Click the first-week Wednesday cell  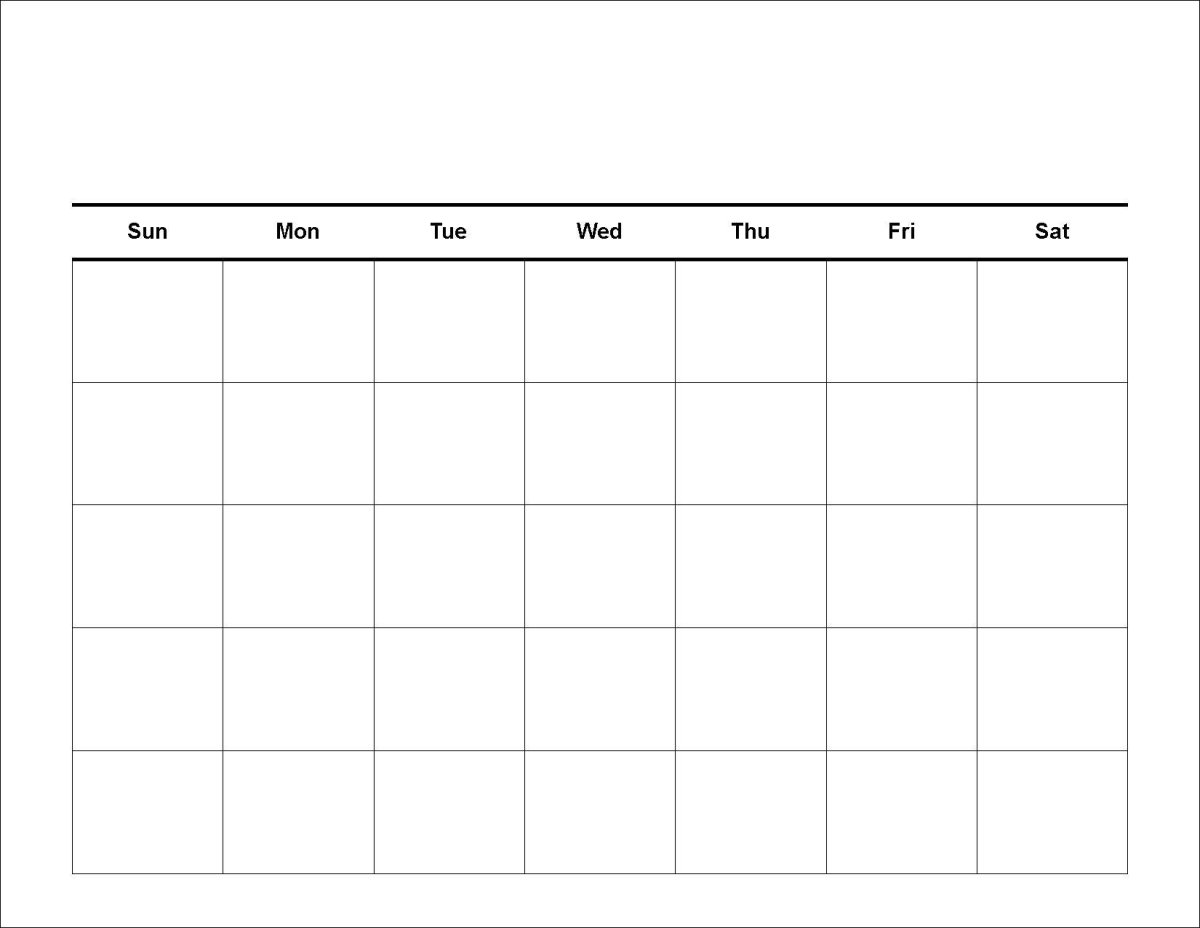tap(599, 321)
